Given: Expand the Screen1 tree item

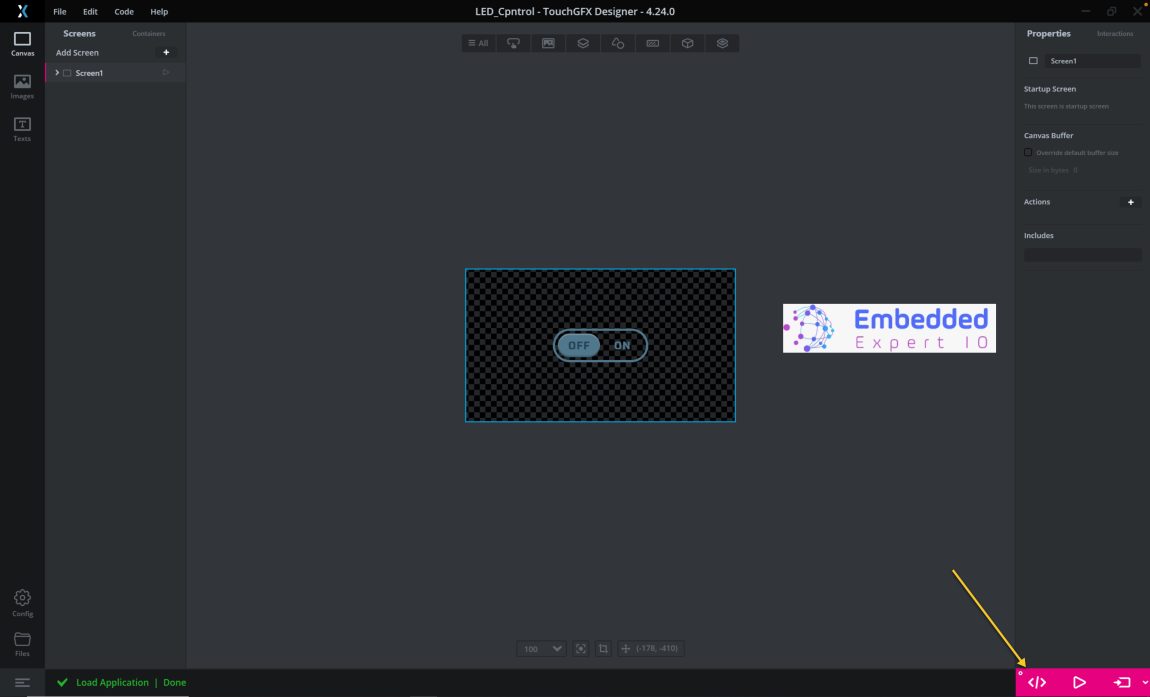Looking at the screenshot, I should [56, 72].
